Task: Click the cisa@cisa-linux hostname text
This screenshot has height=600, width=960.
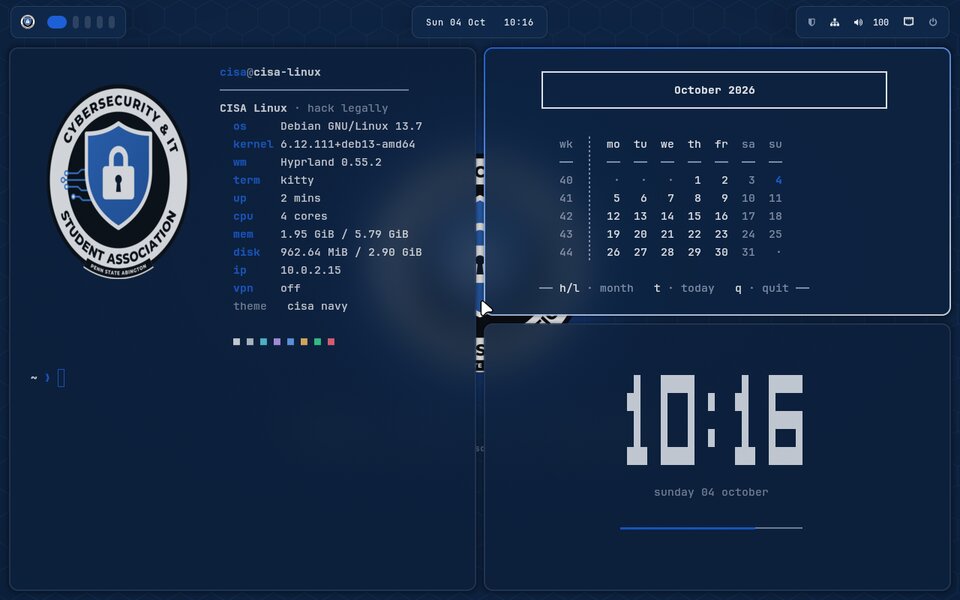Action: [x=270, y=72]
